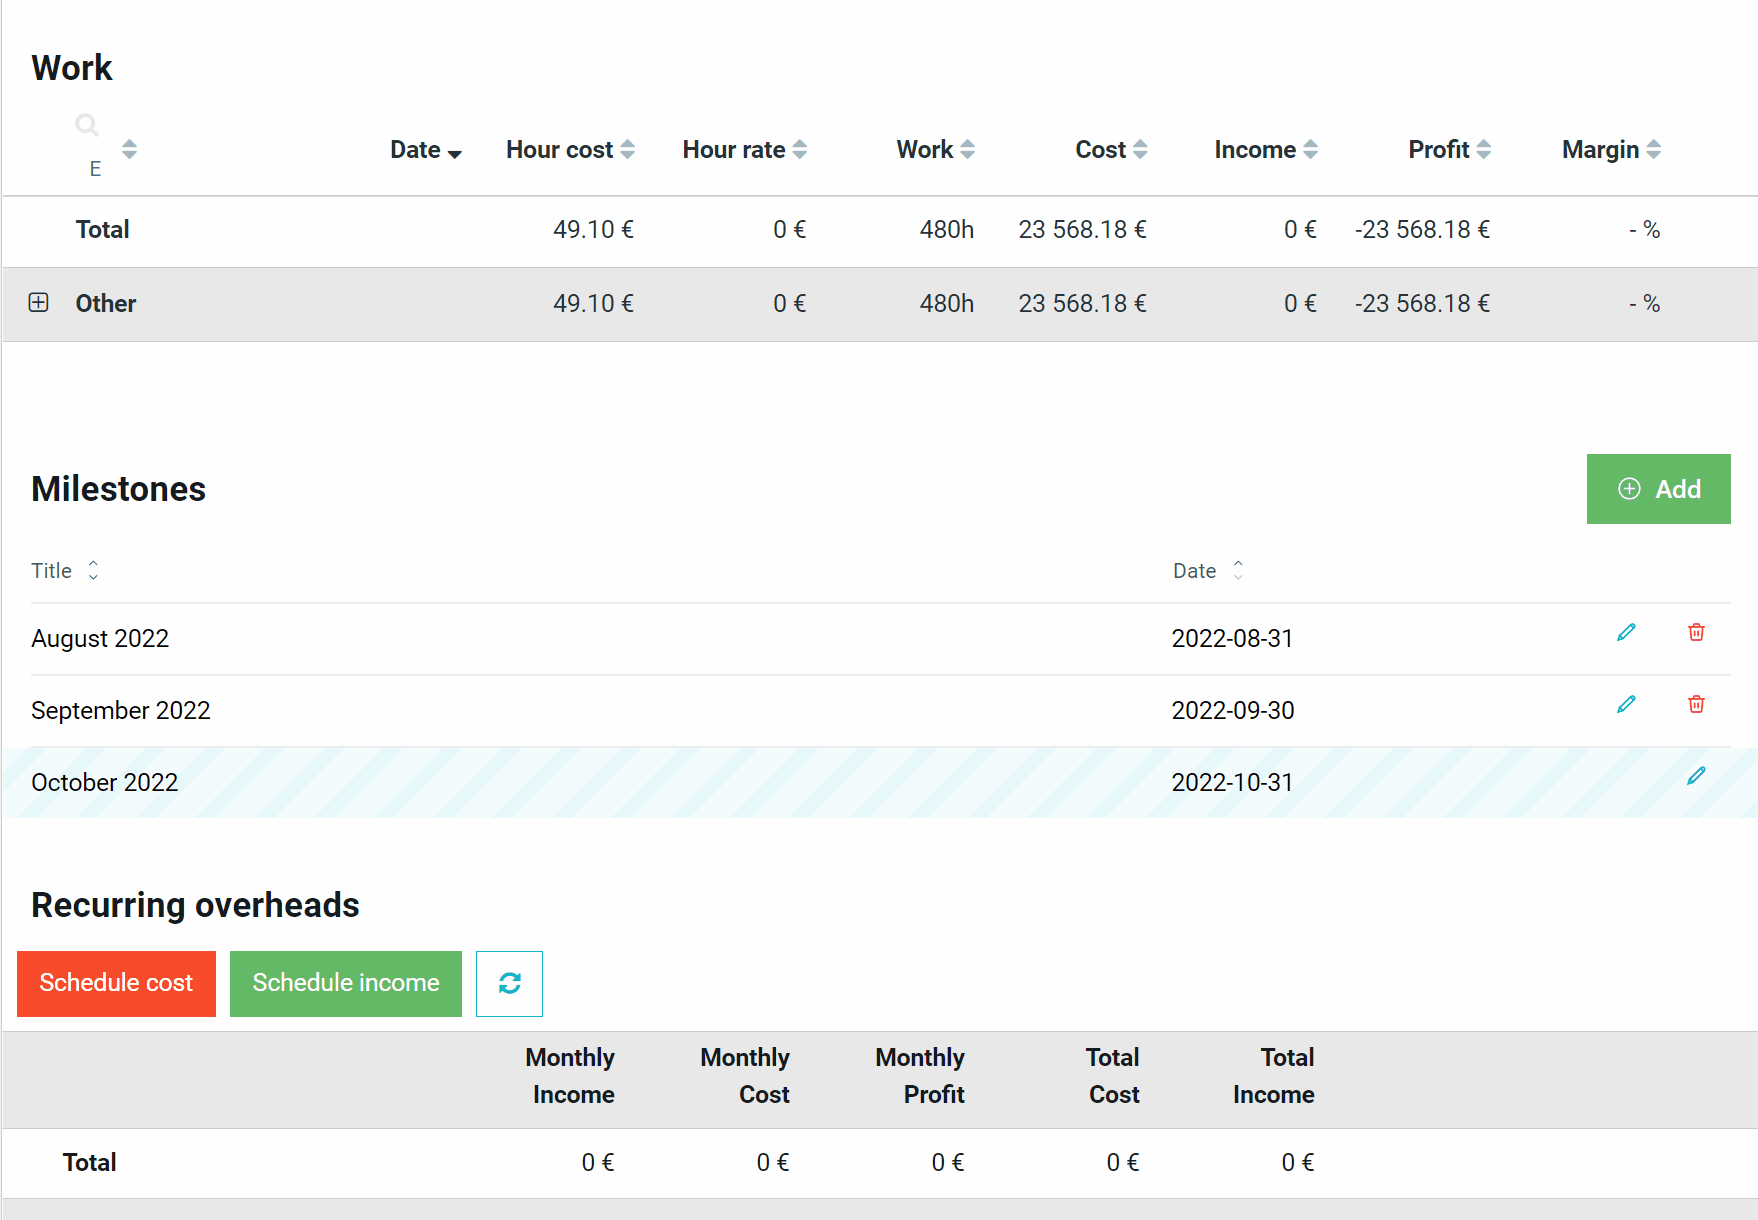Click date 2022-10-31

click(x=1233, y=782)
